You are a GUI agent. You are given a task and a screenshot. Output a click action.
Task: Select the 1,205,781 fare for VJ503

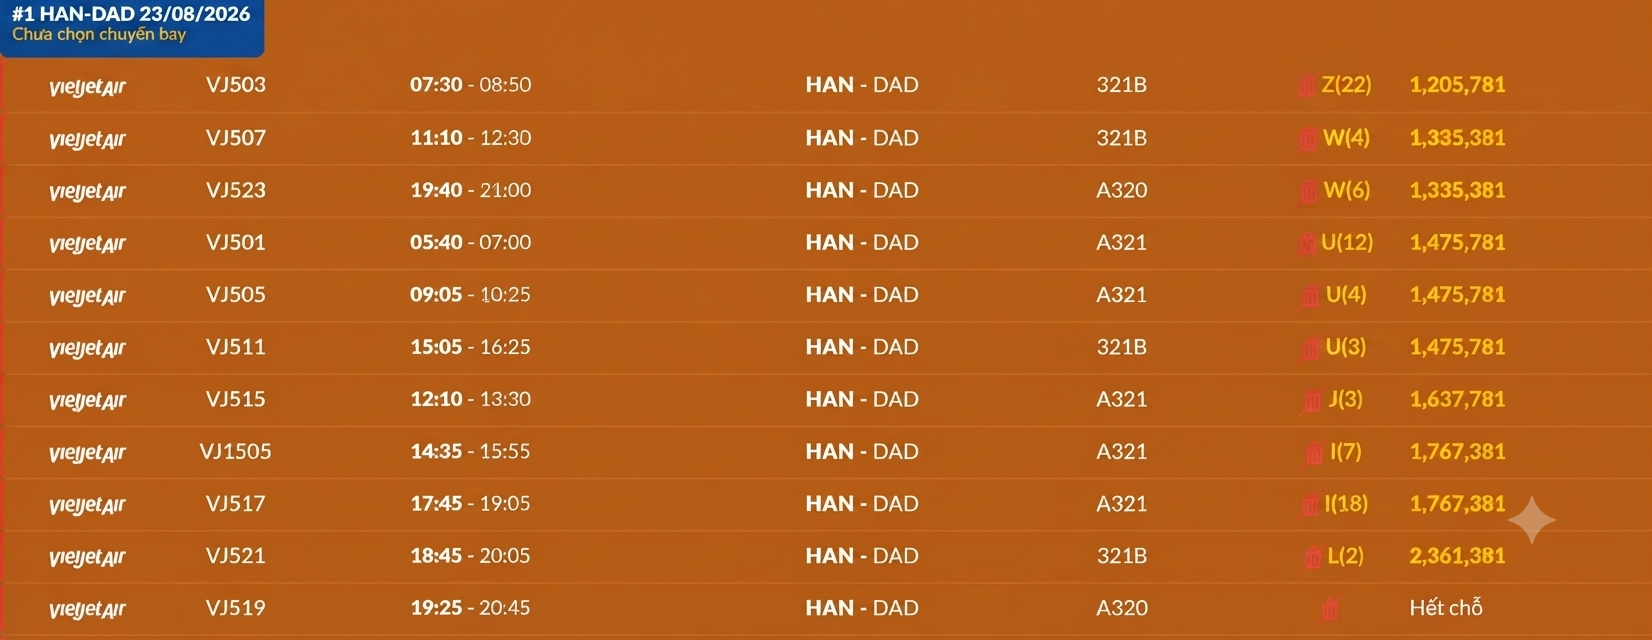pos(1457,85)
